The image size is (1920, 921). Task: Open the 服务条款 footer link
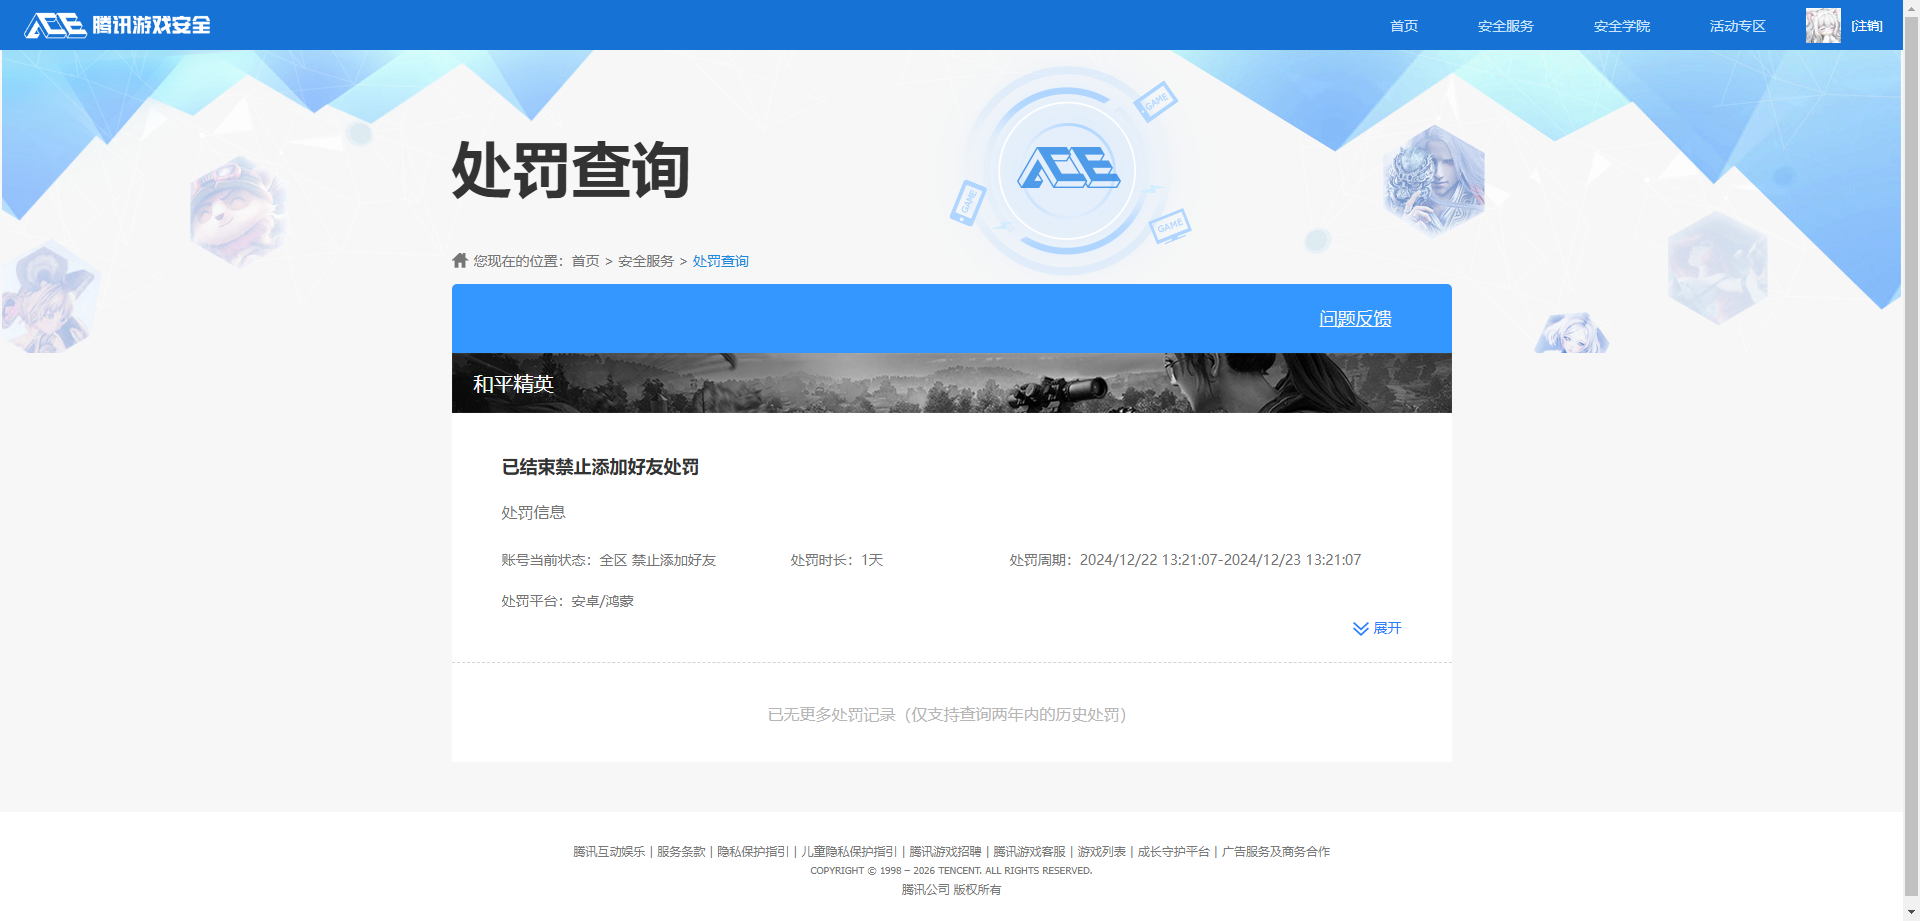(681, 851)
